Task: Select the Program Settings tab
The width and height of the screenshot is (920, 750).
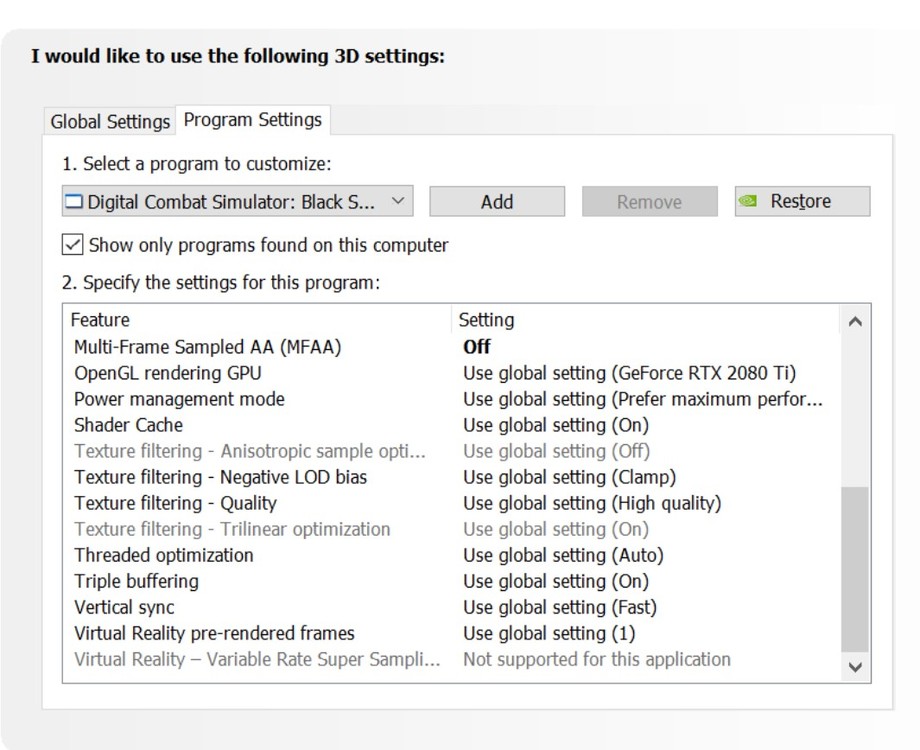Action: pos(253,120)
